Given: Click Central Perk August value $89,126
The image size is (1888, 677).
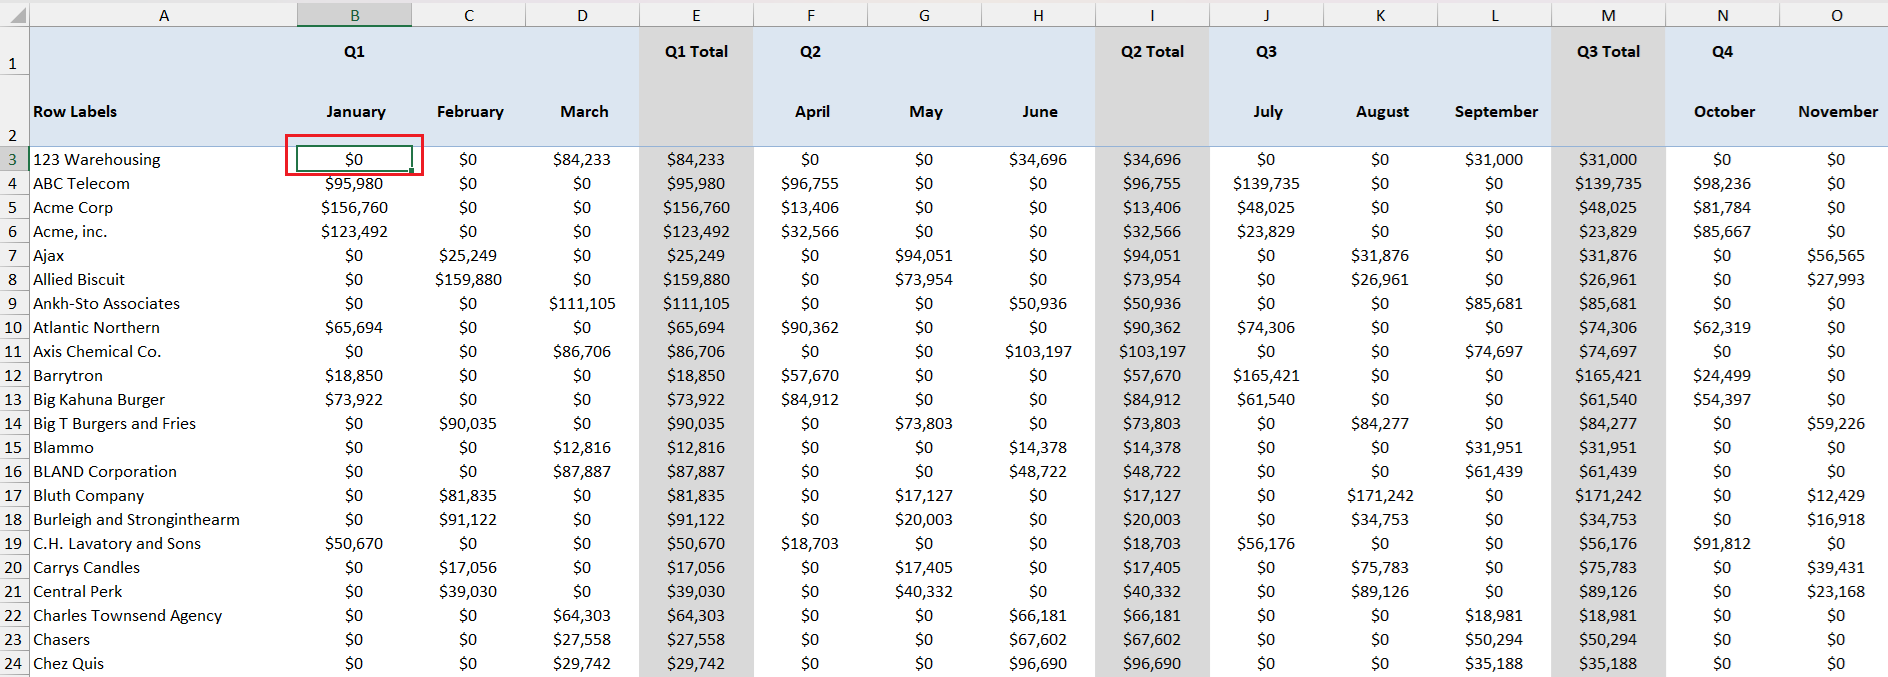Looking at the screenshot, I should (1380, 591).
